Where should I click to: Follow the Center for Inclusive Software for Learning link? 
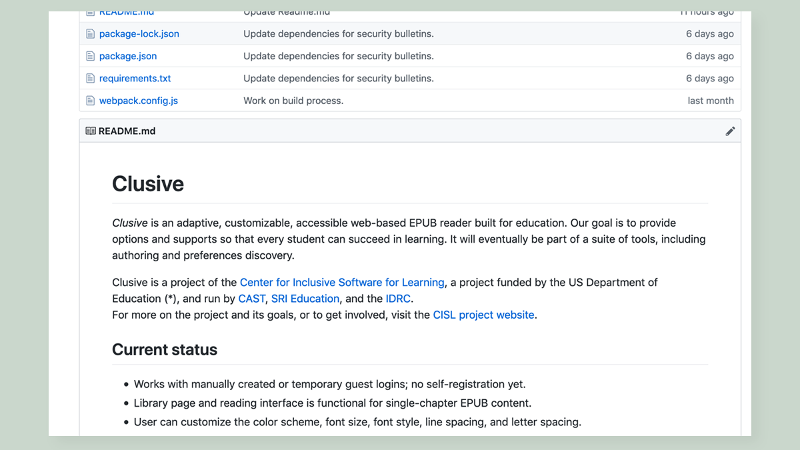point(342,282)
